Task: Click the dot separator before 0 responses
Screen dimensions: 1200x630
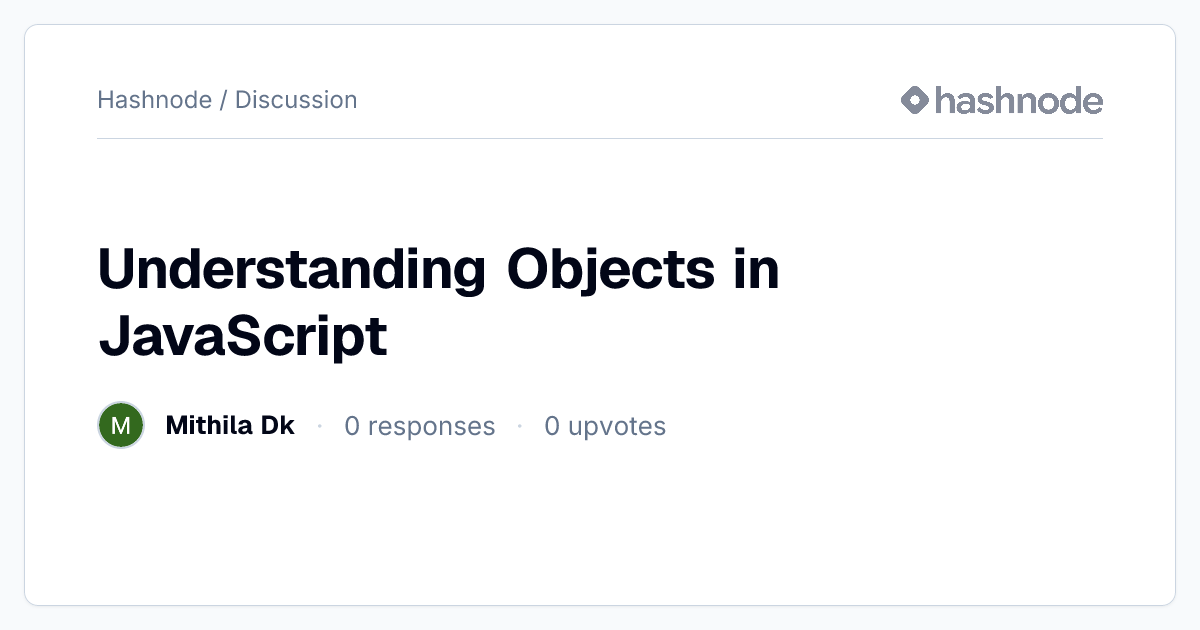Action: [x=320, y=426]
